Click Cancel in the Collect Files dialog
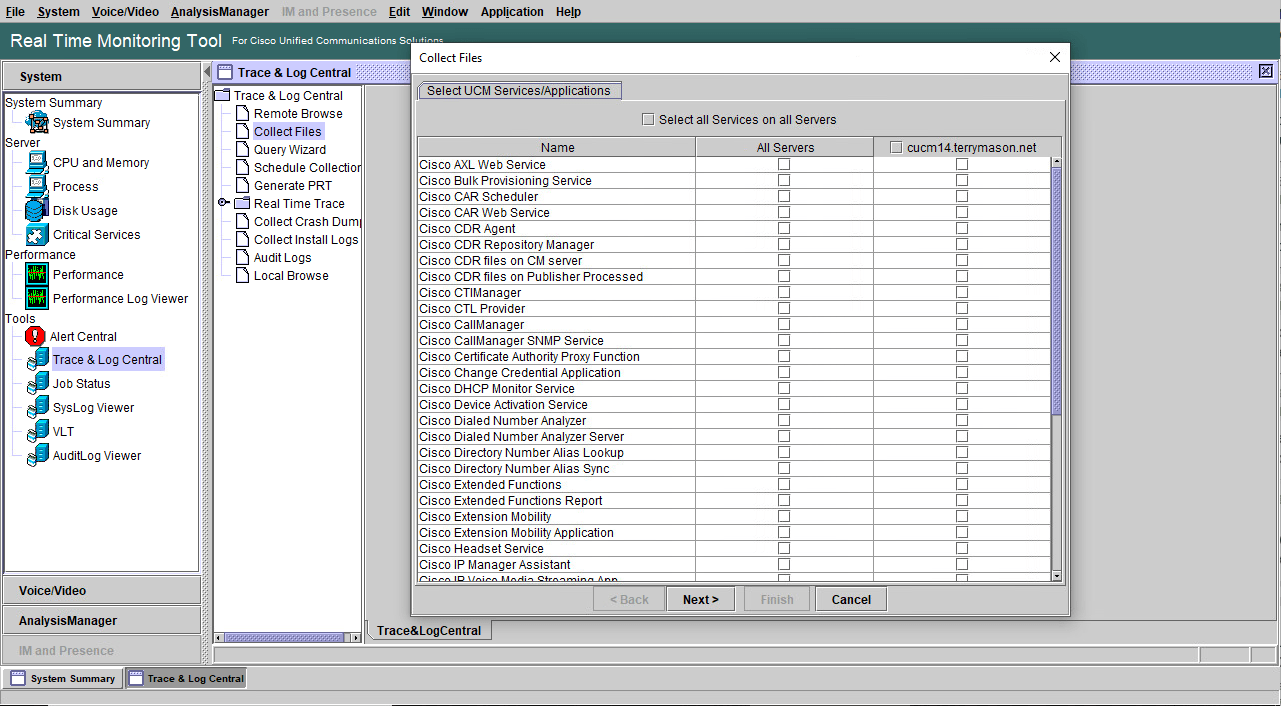Image resolution: width=1281 pixels, height=706 pixels. (x=851, y=599)
